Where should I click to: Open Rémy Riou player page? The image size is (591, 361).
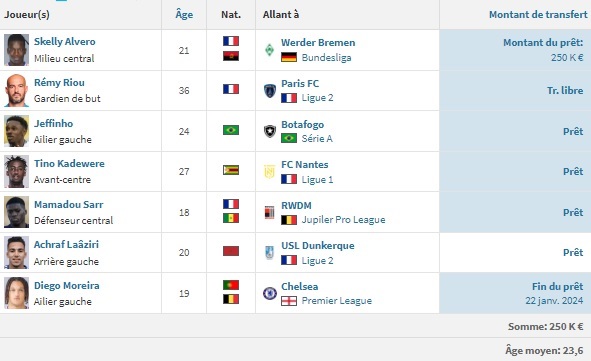(x=59, y=83)
